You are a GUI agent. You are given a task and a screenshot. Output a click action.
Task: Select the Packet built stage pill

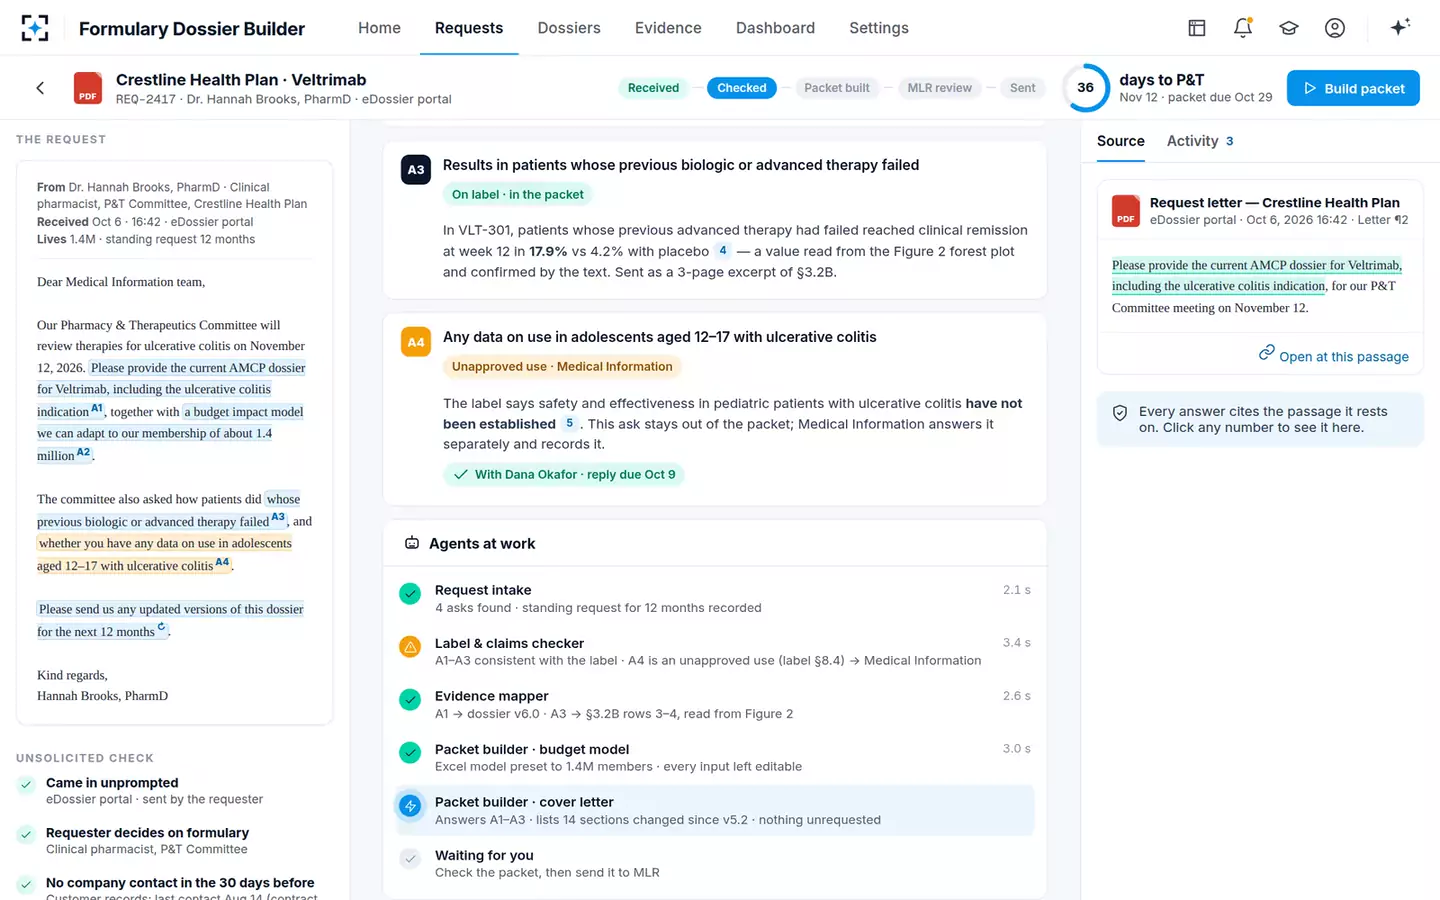point(837,88)
